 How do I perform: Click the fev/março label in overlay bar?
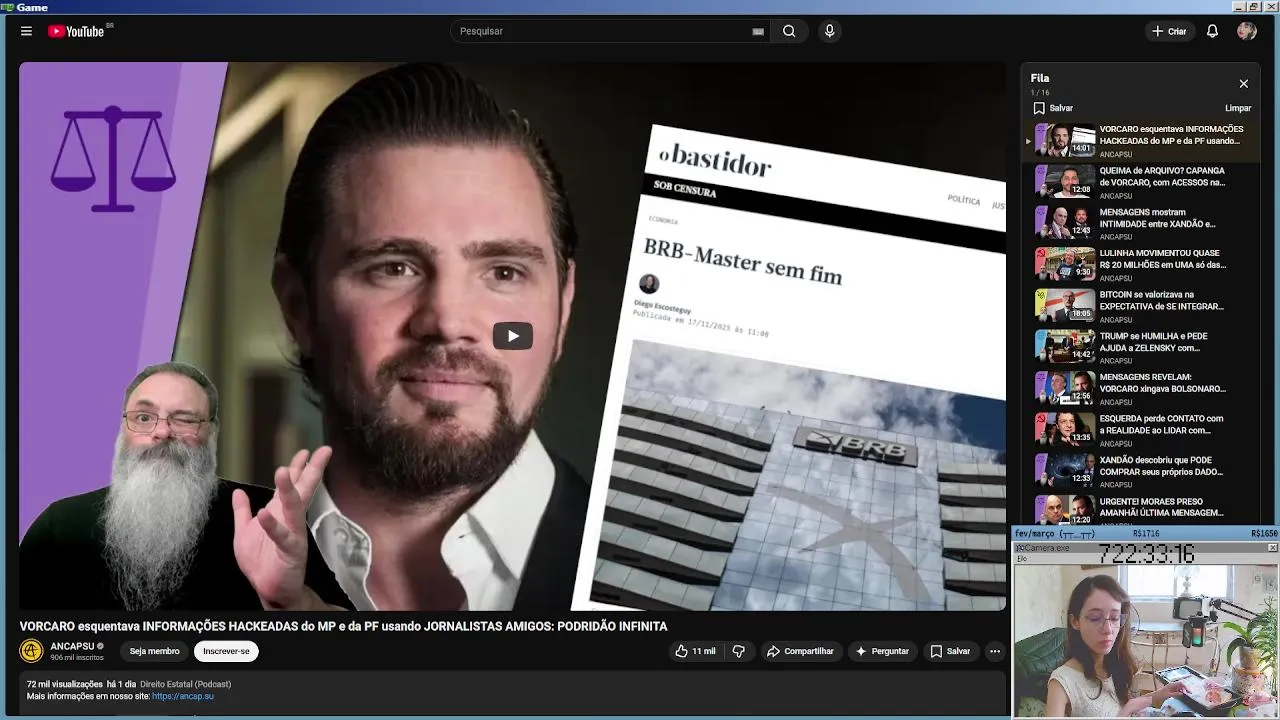coord(1055,534)
